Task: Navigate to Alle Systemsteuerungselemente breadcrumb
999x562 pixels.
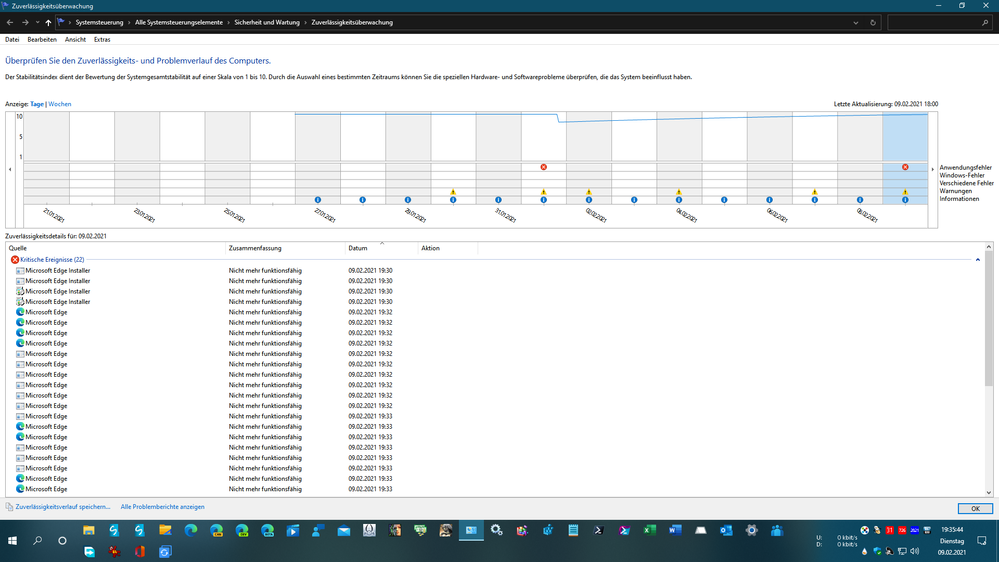Action: 179,22
